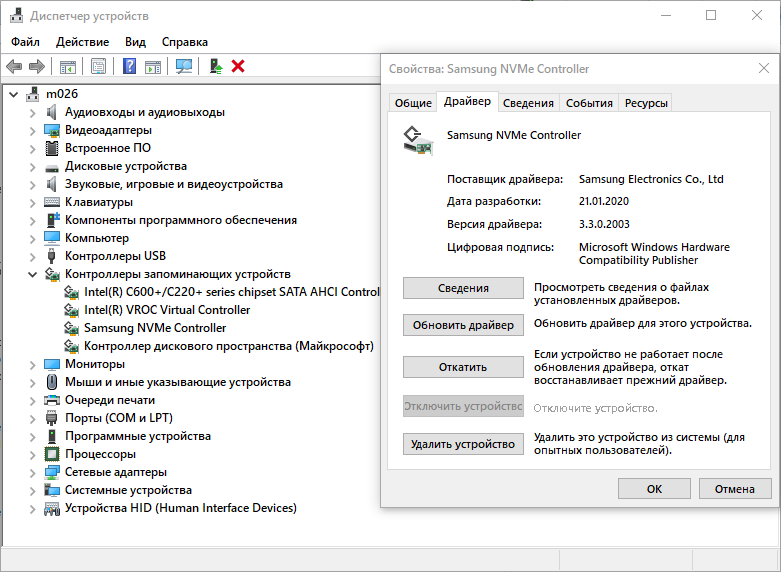
Task: Expand Аудиовходы и аудиовыходы category
Action: [32, 113]
